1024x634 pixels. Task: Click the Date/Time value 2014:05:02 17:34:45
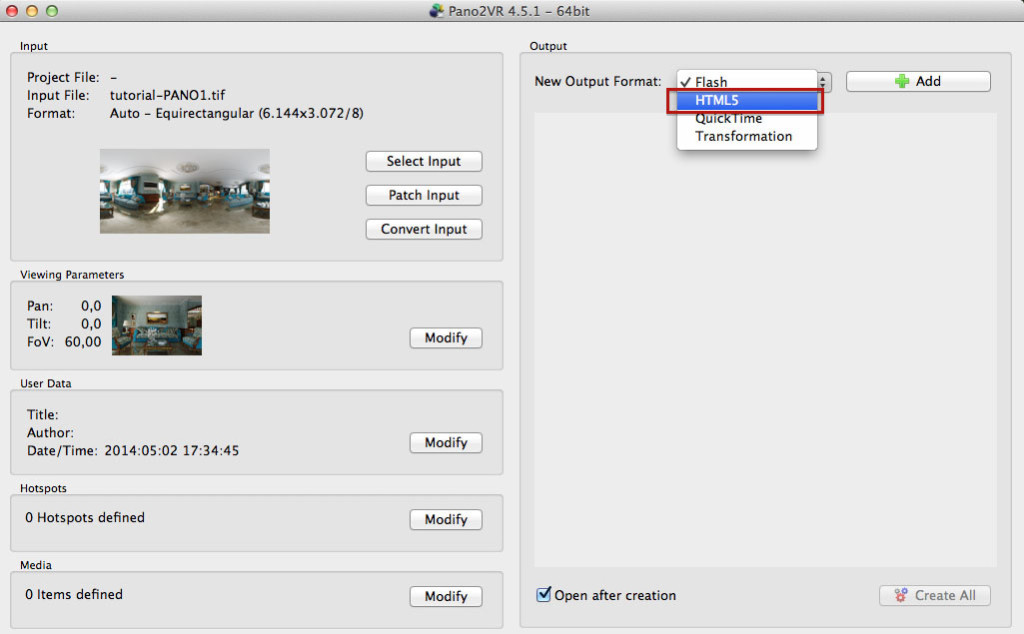[172, 451]
